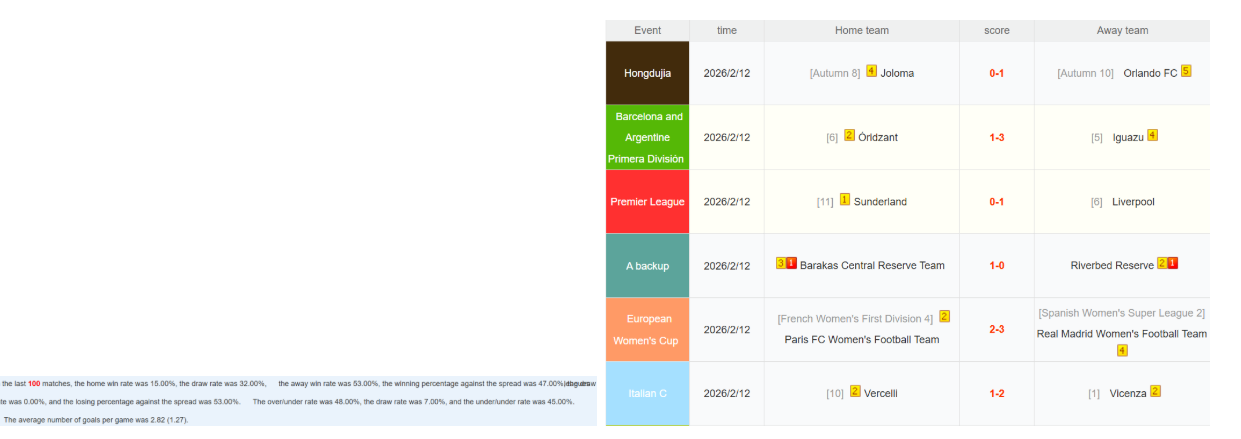Select the Hongdujia event cell
Image resolution: width=1241 pixels, height=439 pixels.
(647, 73)
